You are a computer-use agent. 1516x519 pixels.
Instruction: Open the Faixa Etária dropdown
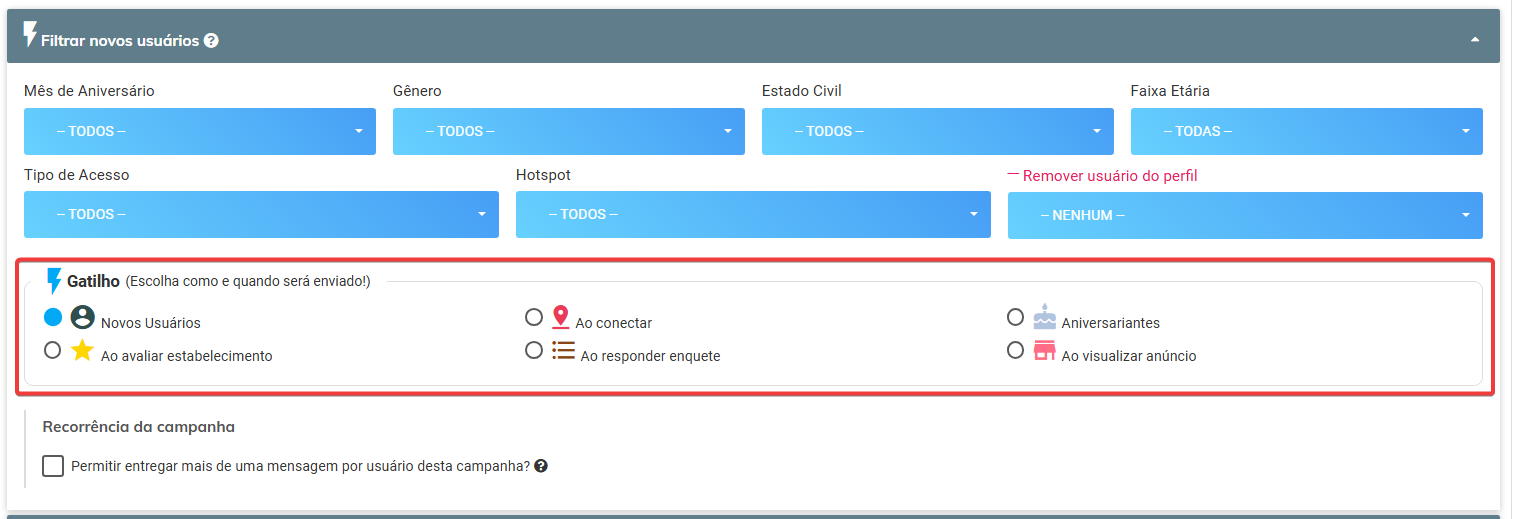pyautogui.click(x=1306, y=131)
